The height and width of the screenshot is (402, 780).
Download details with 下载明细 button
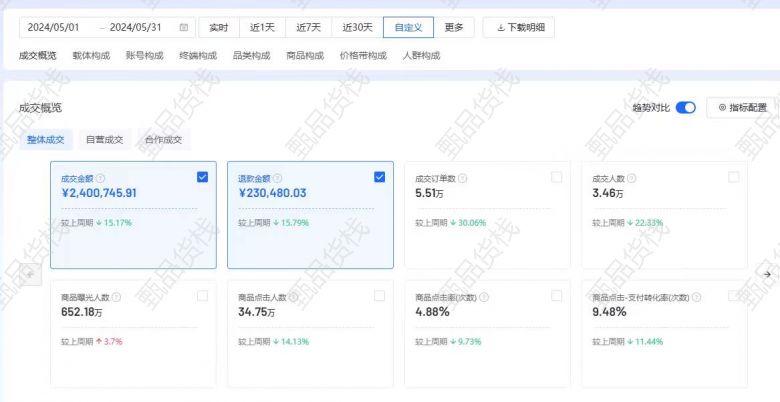(518, 28)
